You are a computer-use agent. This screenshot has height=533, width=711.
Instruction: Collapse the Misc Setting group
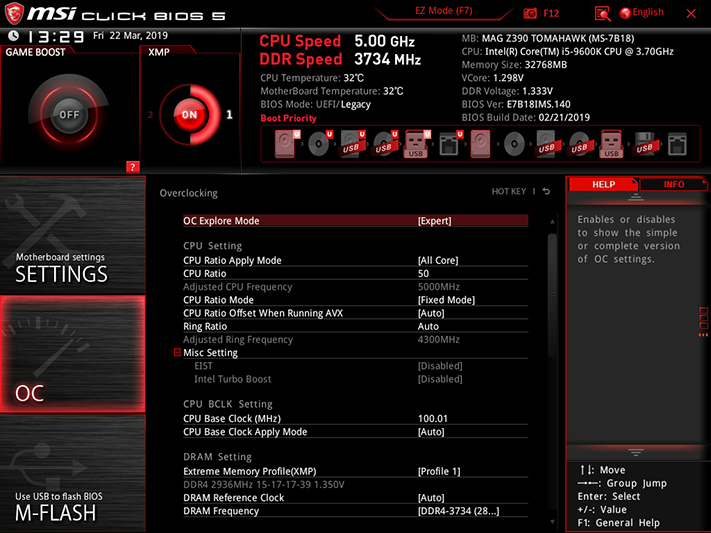[x=177, y=352]
